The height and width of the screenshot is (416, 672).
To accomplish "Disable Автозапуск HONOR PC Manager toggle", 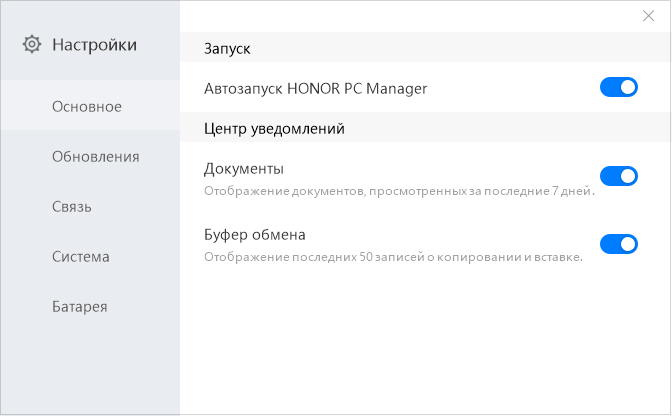I will coord(618,88).
